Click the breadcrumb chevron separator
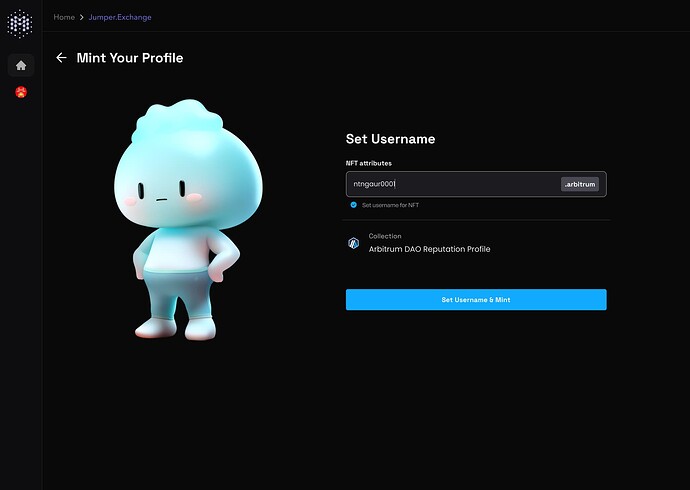 click(x=82, y=17)
